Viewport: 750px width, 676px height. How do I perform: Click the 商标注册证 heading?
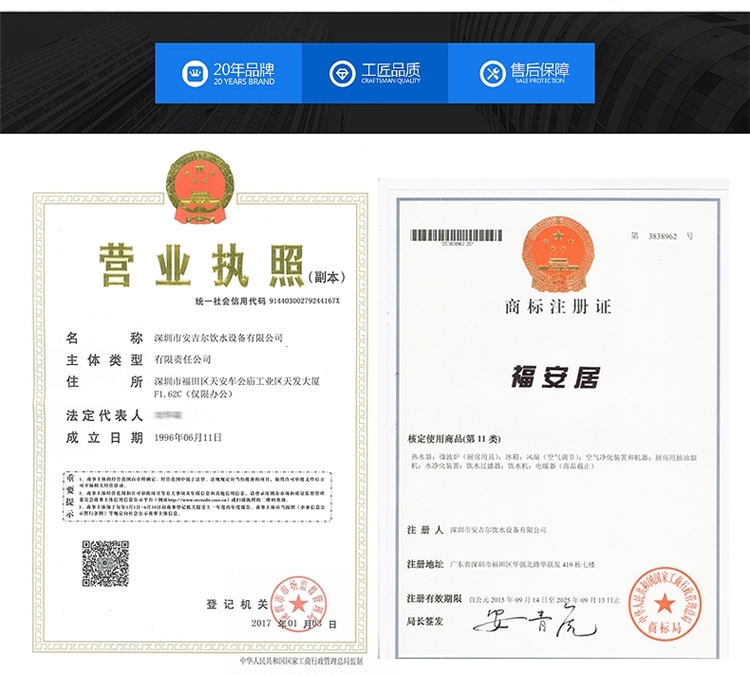tap(558, 307)
